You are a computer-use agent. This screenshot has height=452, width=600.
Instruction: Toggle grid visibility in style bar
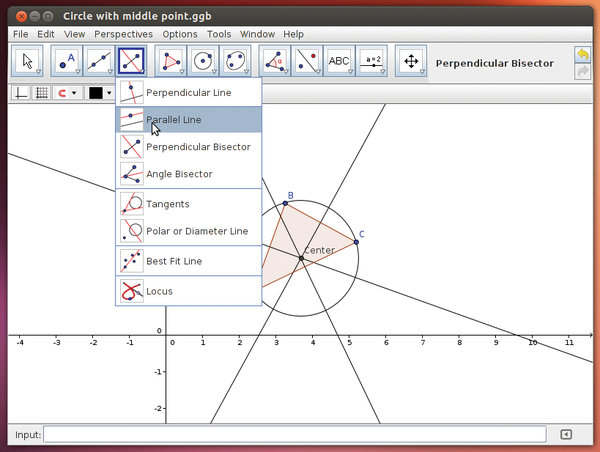(42, 93)
